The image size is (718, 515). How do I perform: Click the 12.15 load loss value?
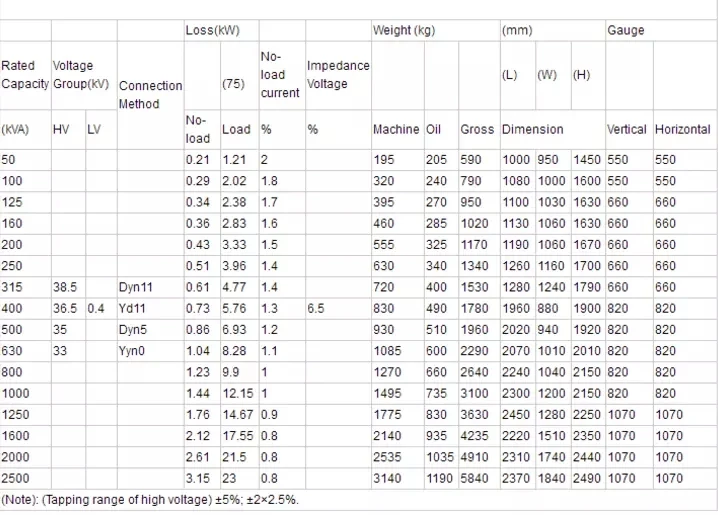click(x=235, y=395)
